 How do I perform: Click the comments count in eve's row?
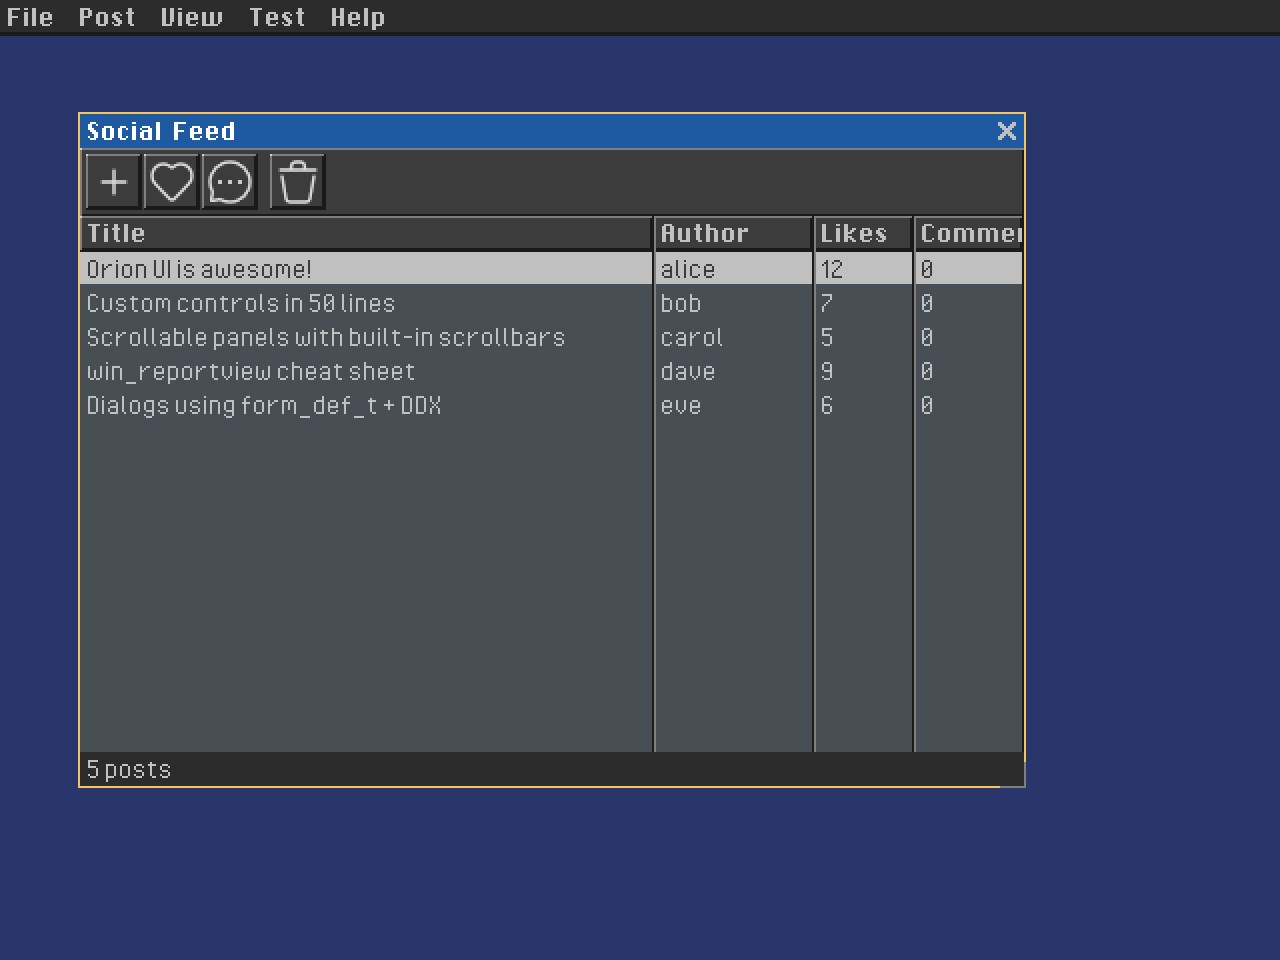(x=927, y=405)
